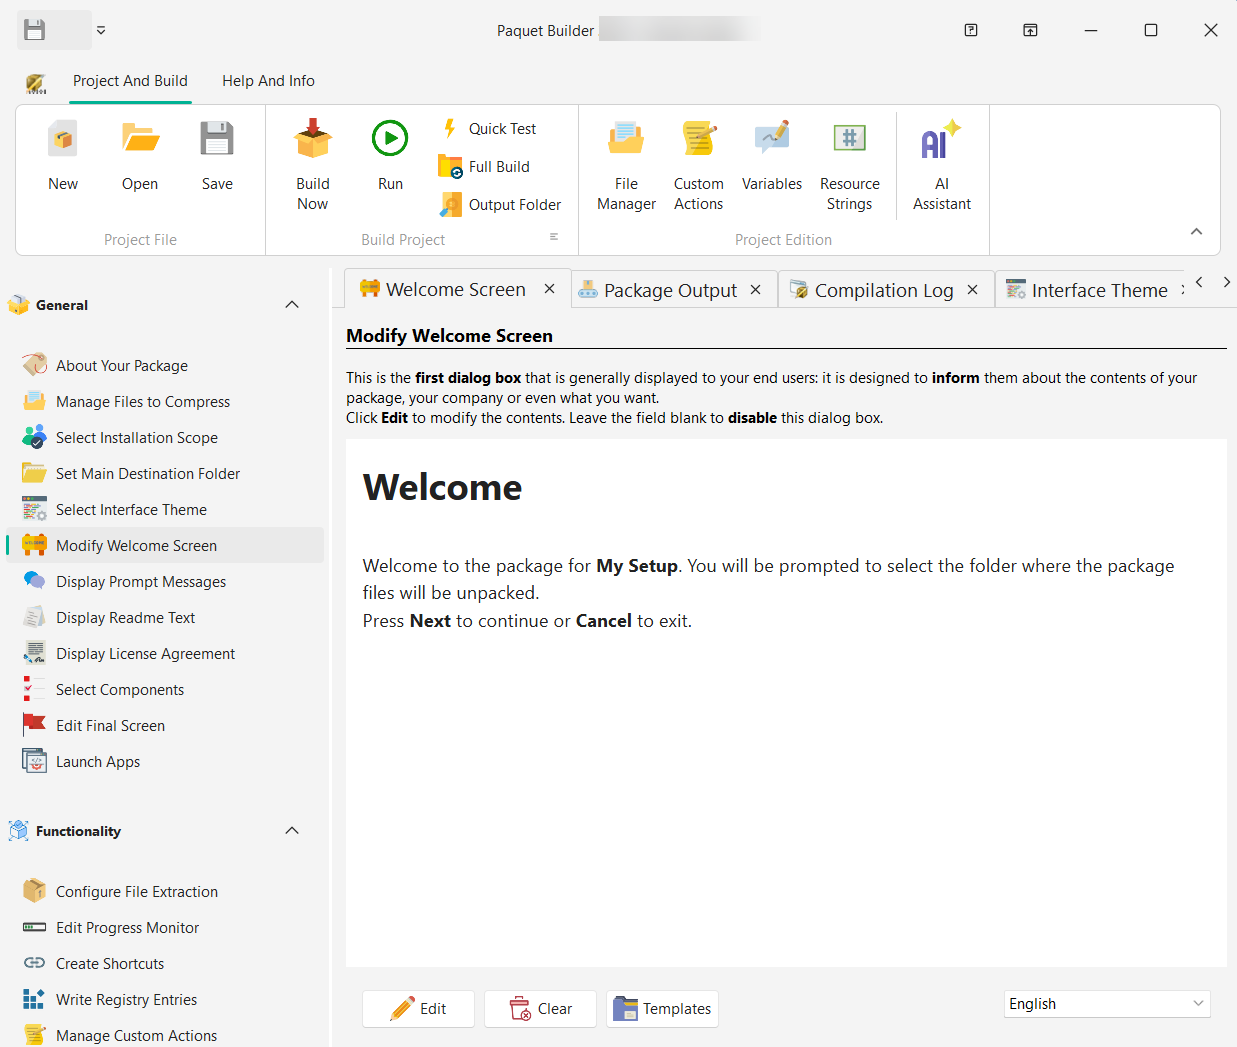Open Custom Actions editor

point(698,165)
